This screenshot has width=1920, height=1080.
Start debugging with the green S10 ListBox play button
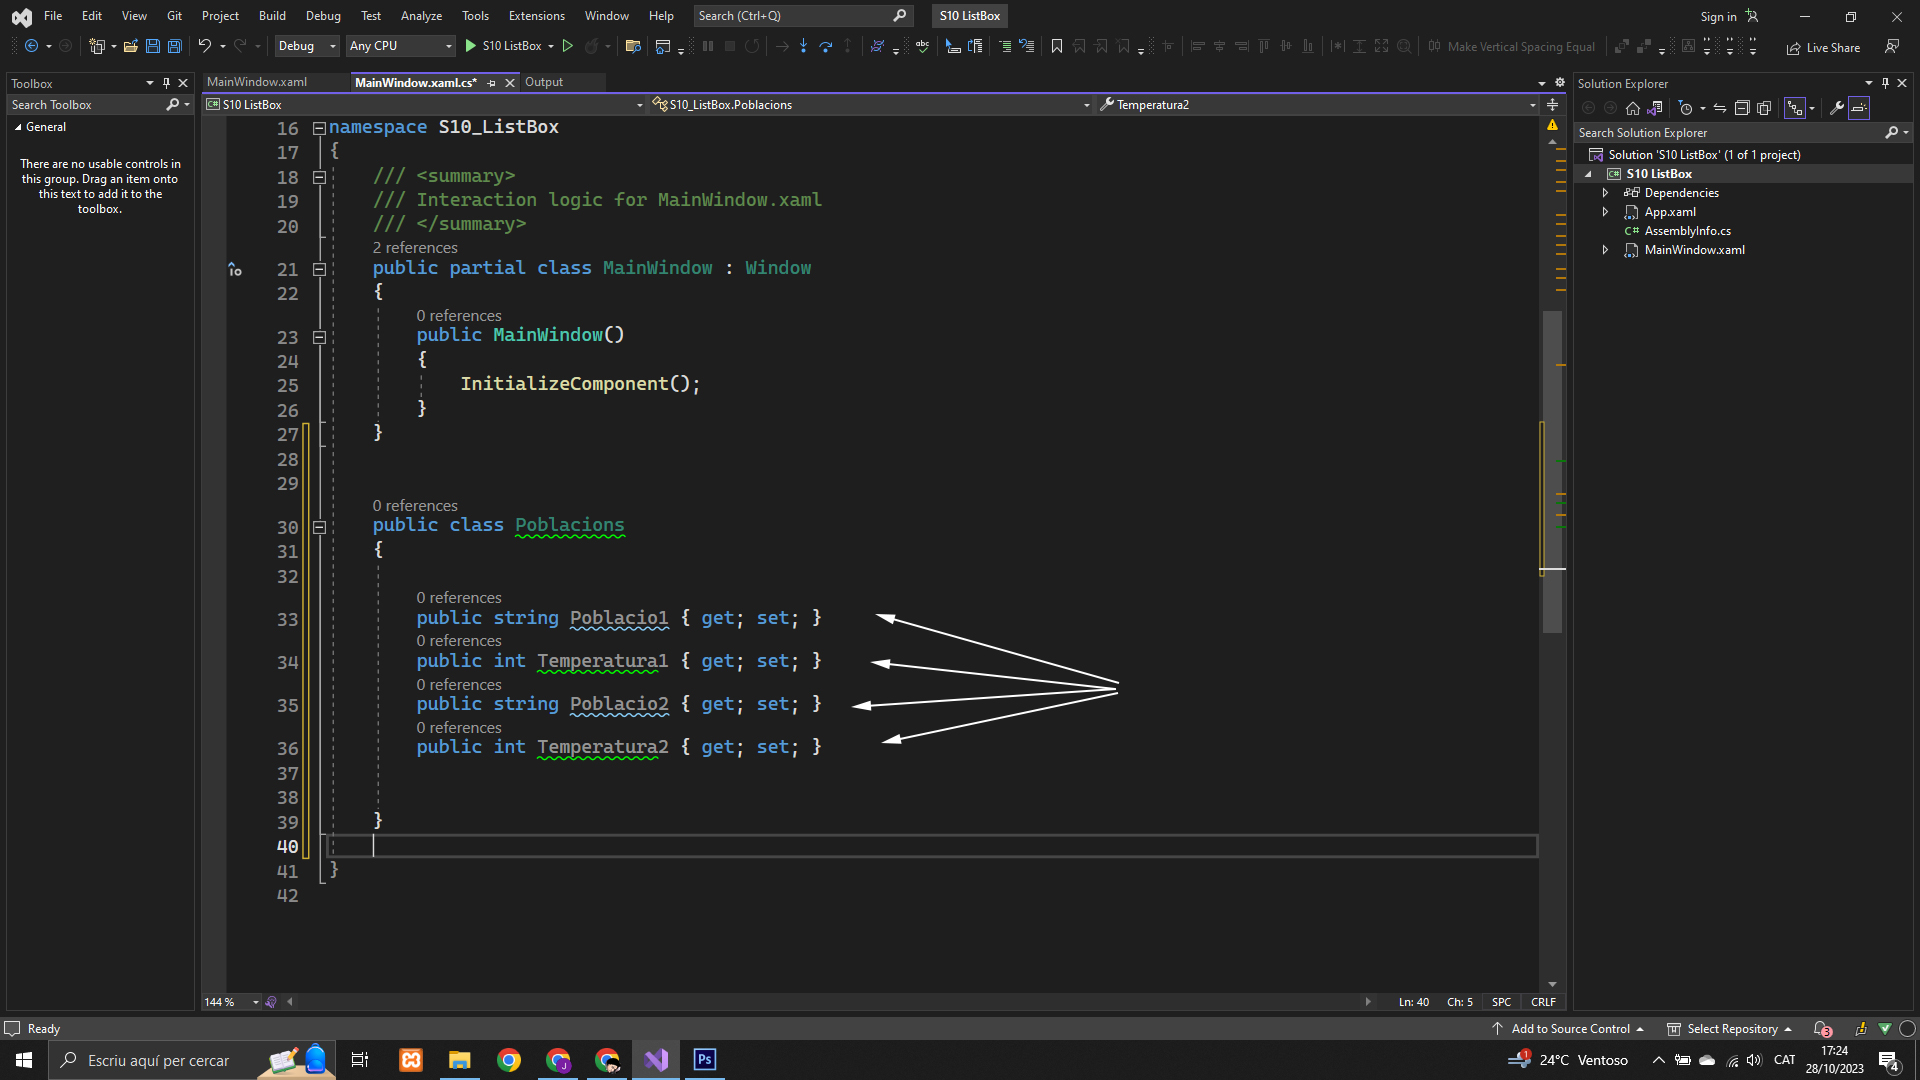pos(471,46)
